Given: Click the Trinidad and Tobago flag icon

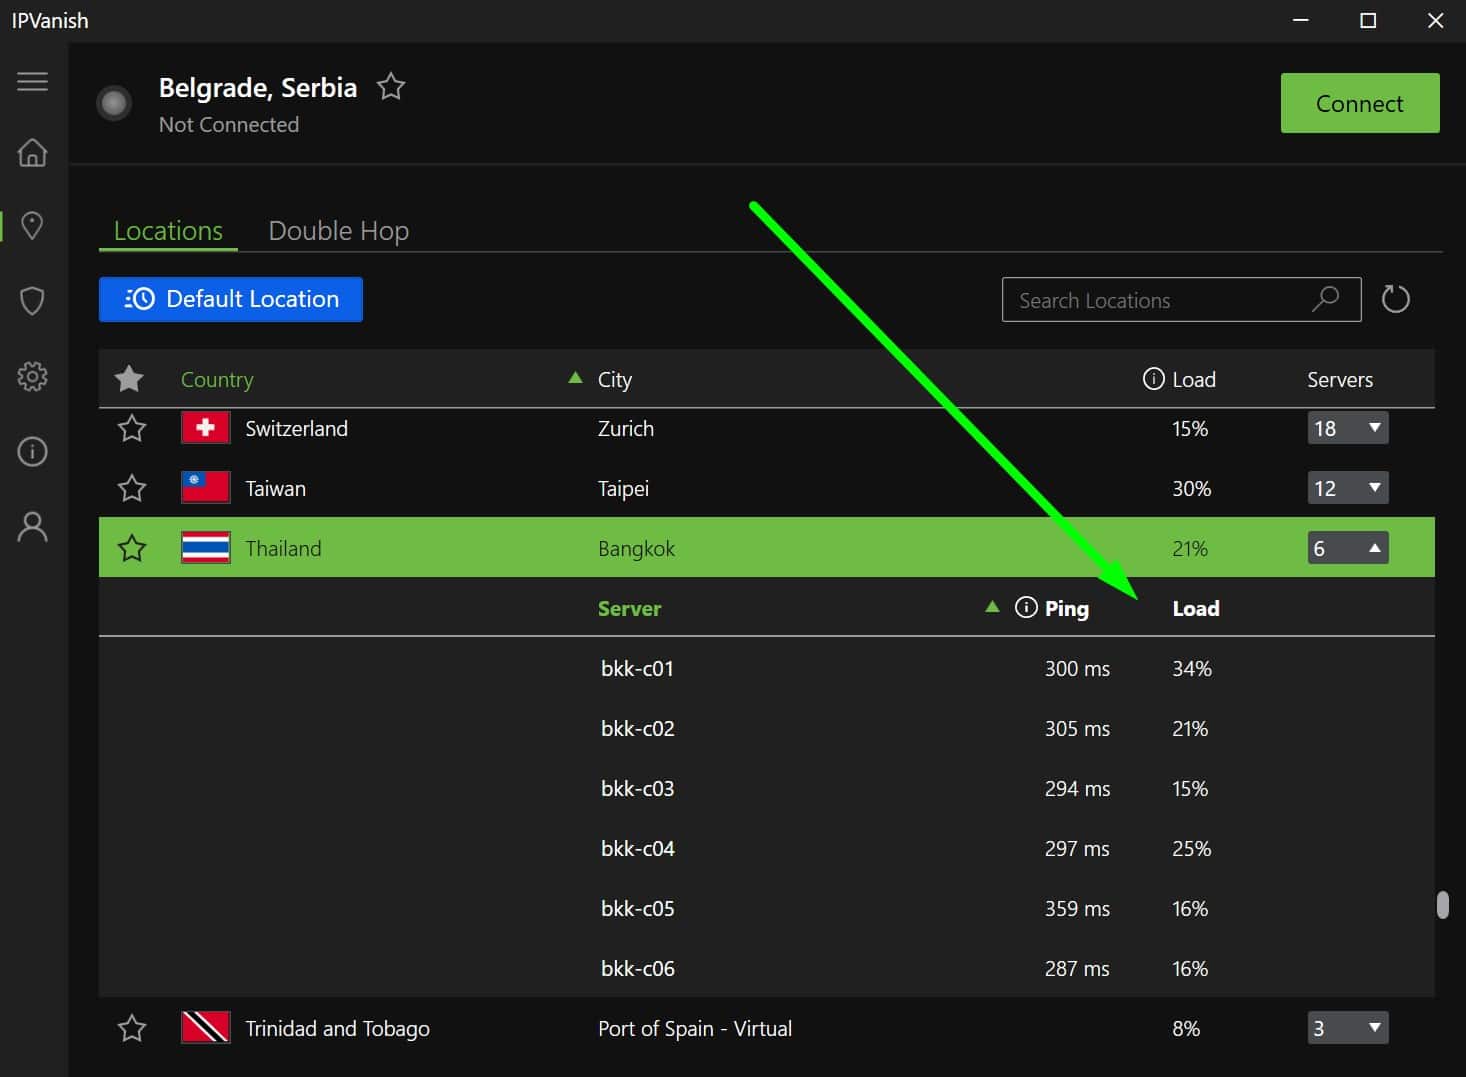Looking at the screenshot, I should pos(206,1028).
